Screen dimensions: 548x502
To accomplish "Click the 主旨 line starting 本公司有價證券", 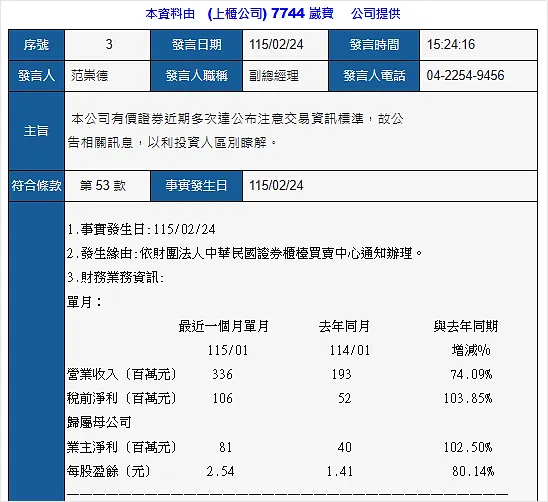I will click(x=237, y=119).
